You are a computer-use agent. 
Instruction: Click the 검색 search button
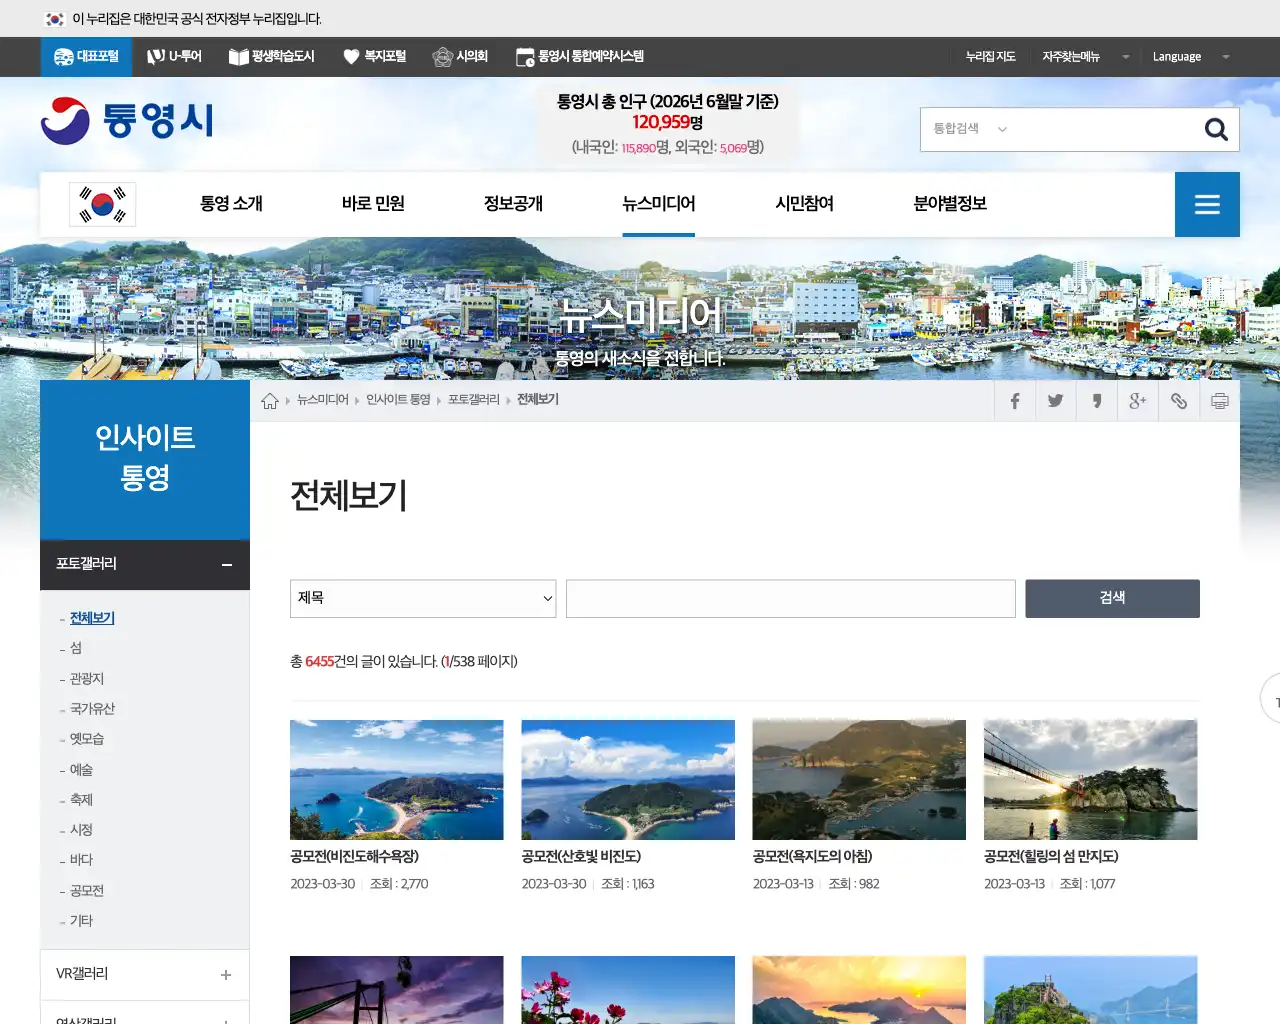pos(1112,598)
